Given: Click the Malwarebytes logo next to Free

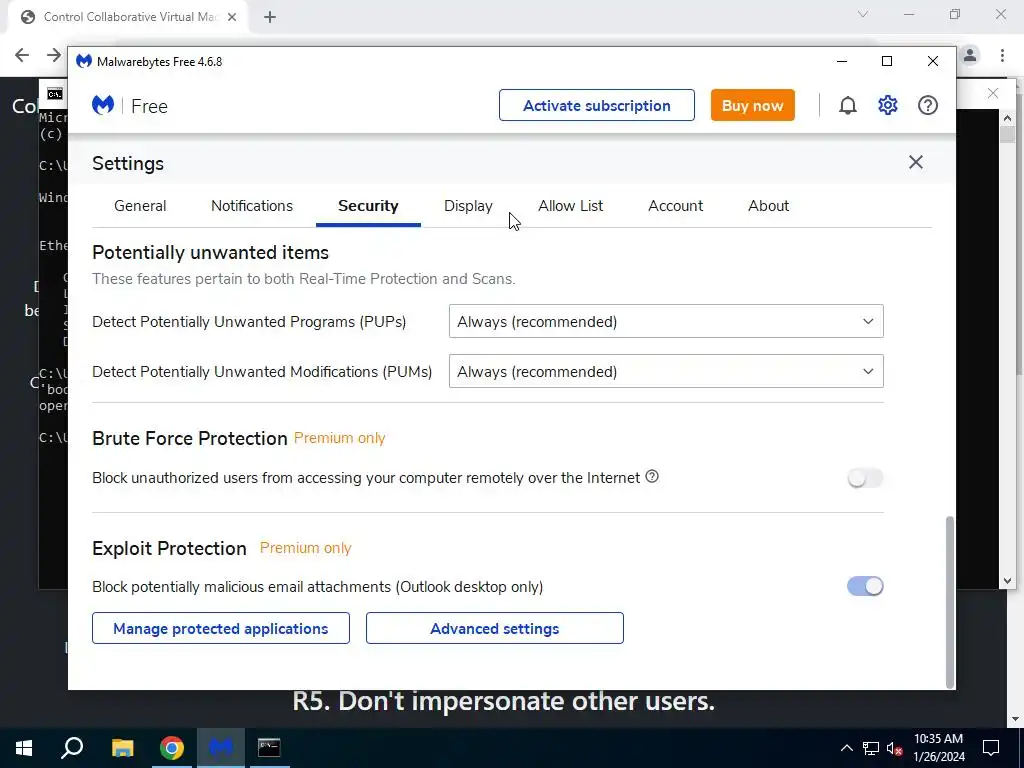Looking at the screenshot, I should pyautogui.click(x=103, y=105).
